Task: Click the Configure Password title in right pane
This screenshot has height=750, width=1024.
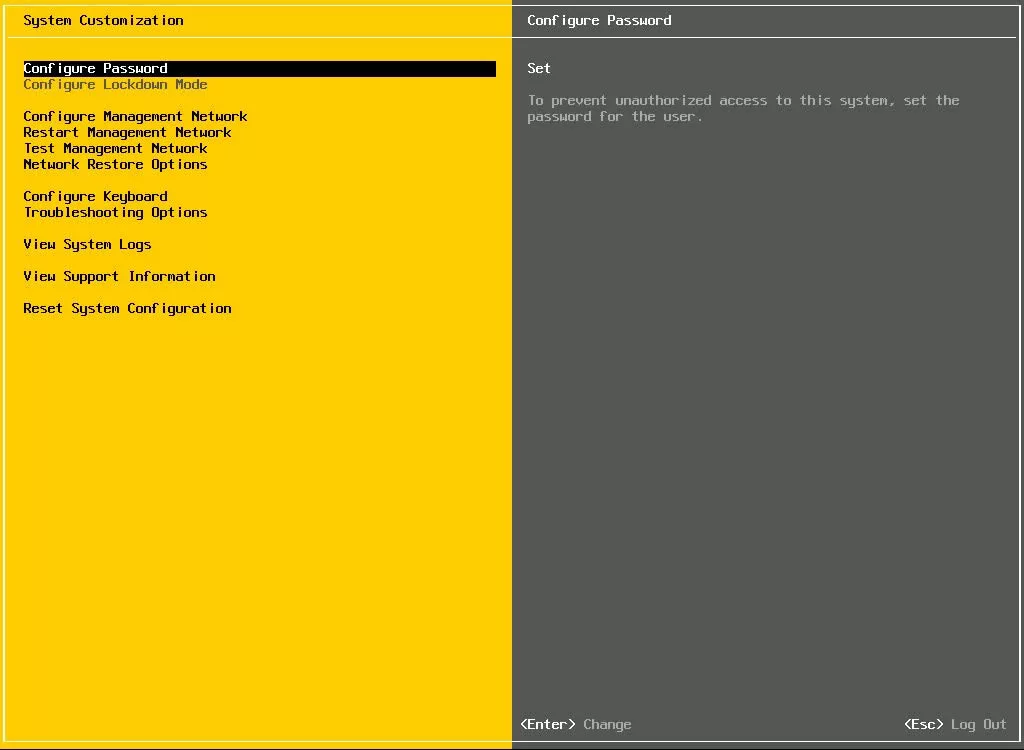Action: 599,21
